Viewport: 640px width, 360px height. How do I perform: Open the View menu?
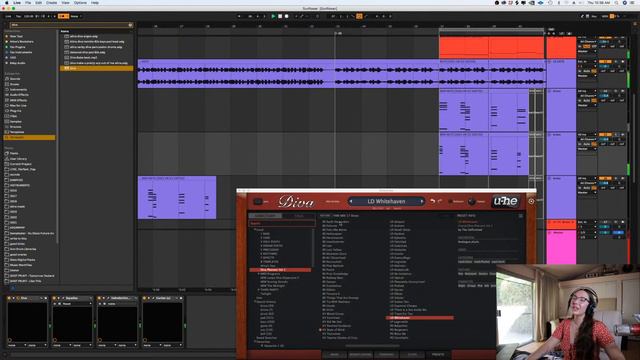pos(65,2)
